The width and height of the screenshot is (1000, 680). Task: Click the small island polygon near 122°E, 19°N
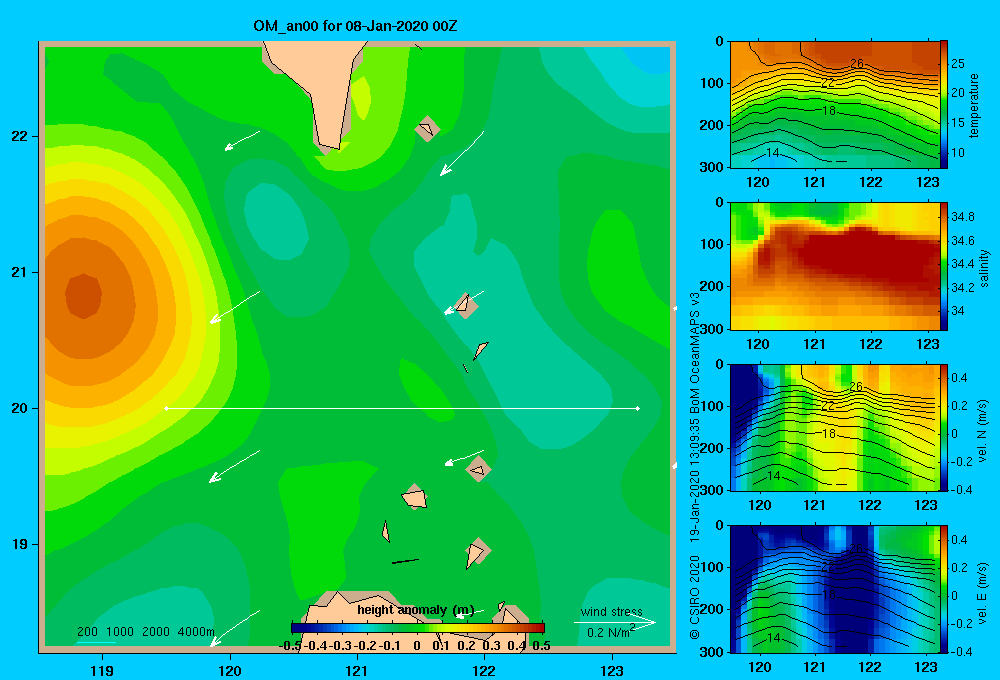pos(476,554)
